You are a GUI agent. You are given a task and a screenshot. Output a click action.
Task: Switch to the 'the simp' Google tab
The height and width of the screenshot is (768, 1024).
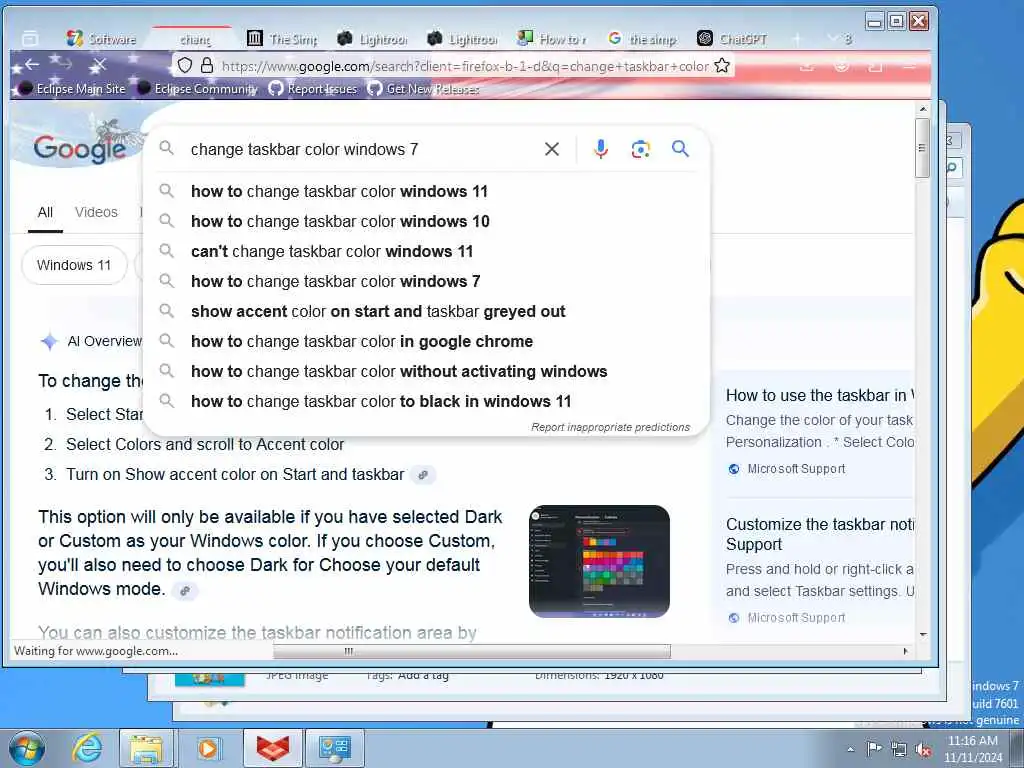[643, 39]
